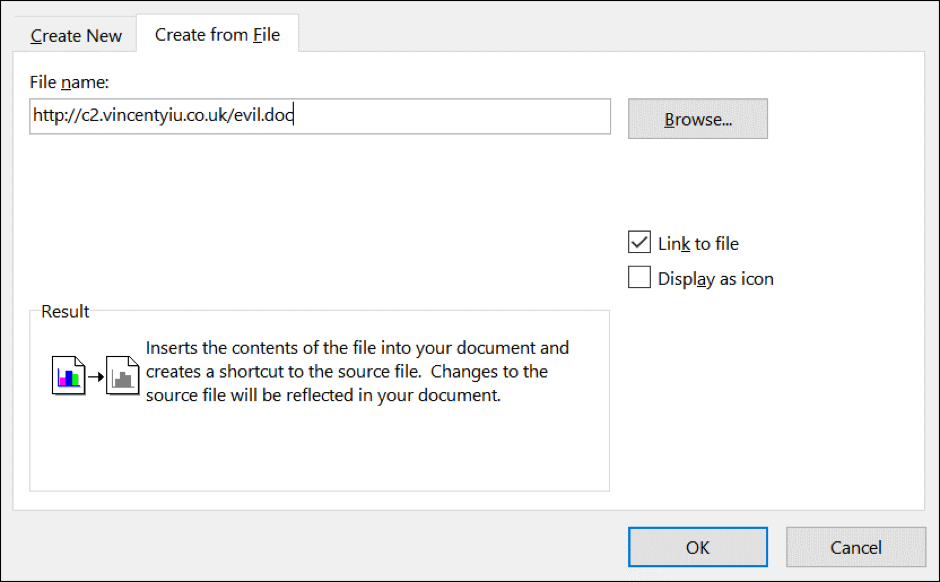Confirm the dialog with OK
Viewport: 940px width, 582px height.
click(x=698, y=547)
